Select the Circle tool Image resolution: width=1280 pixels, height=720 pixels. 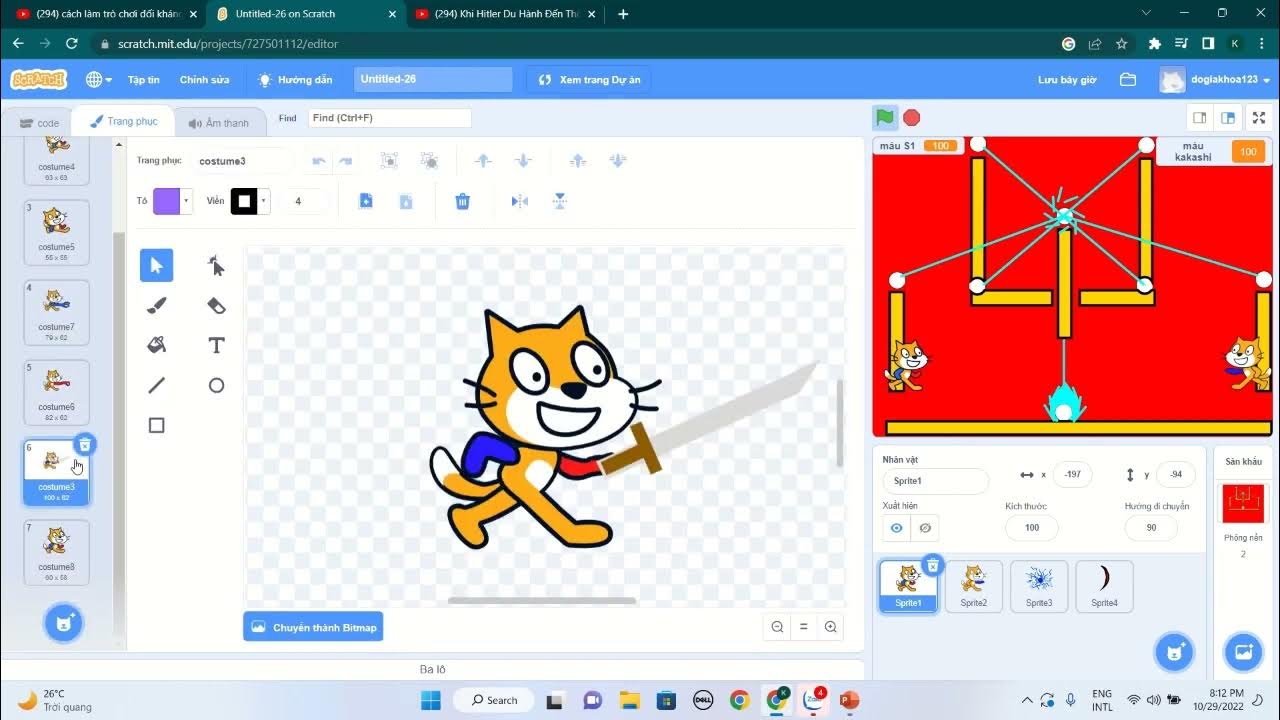click(x=216, y=385)
